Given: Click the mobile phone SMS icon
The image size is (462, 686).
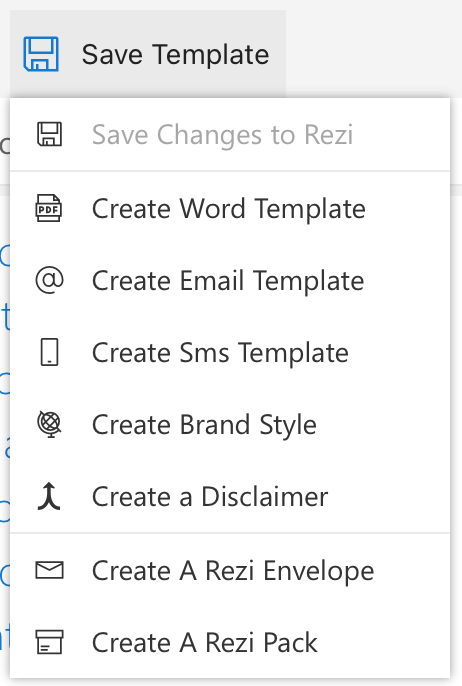Looking at the screenshot, I should [49, 352].
